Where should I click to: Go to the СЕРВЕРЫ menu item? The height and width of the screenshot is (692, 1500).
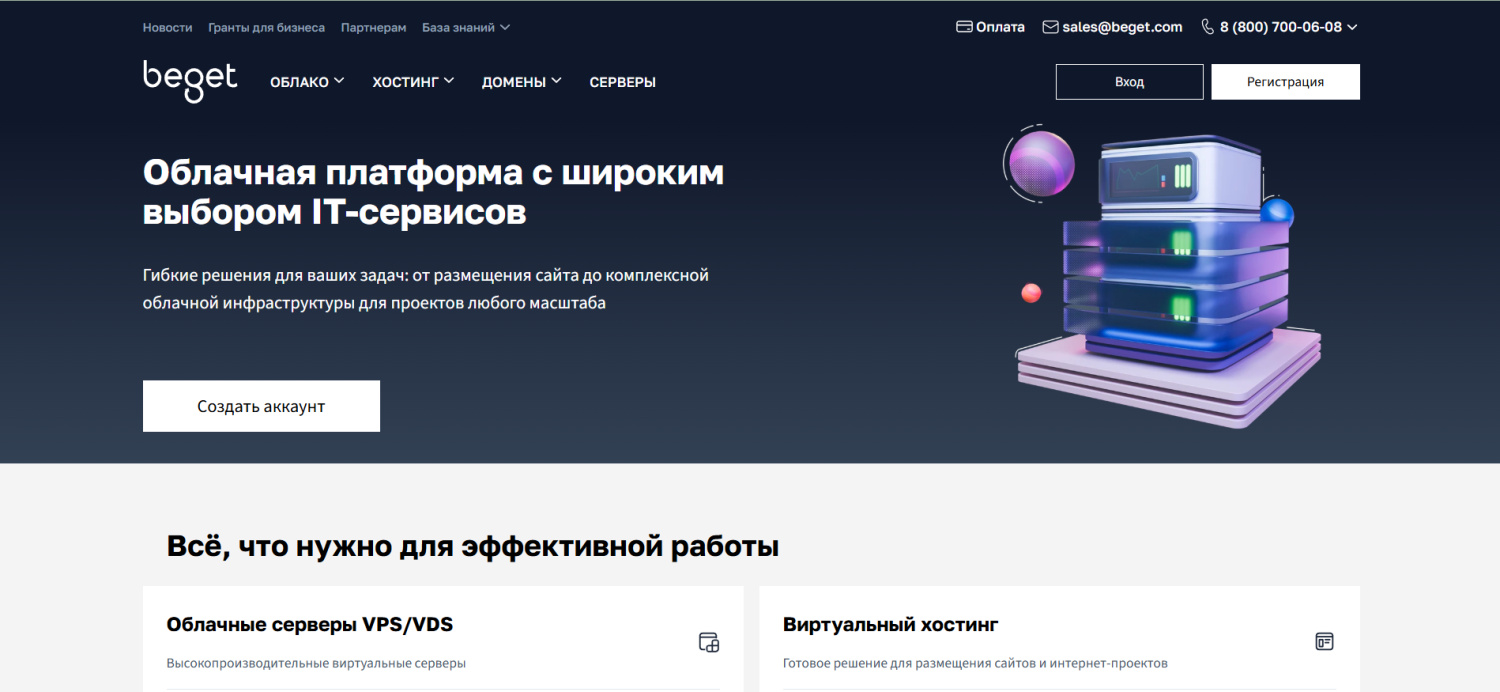pos(622,82)
